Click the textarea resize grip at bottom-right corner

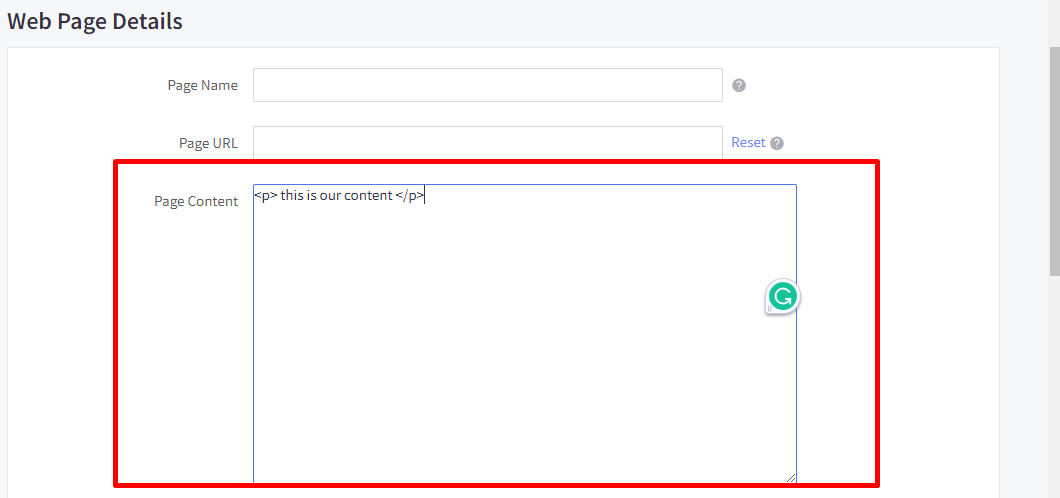791,478
